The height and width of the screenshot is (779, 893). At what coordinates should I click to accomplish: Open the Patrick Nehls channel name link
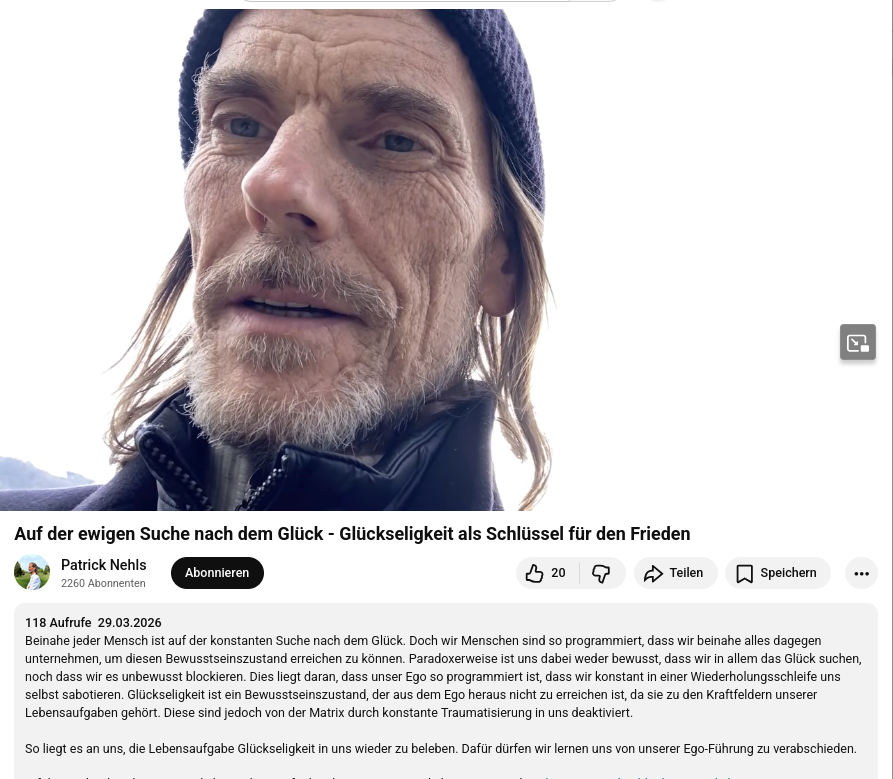tap(104, 565)
